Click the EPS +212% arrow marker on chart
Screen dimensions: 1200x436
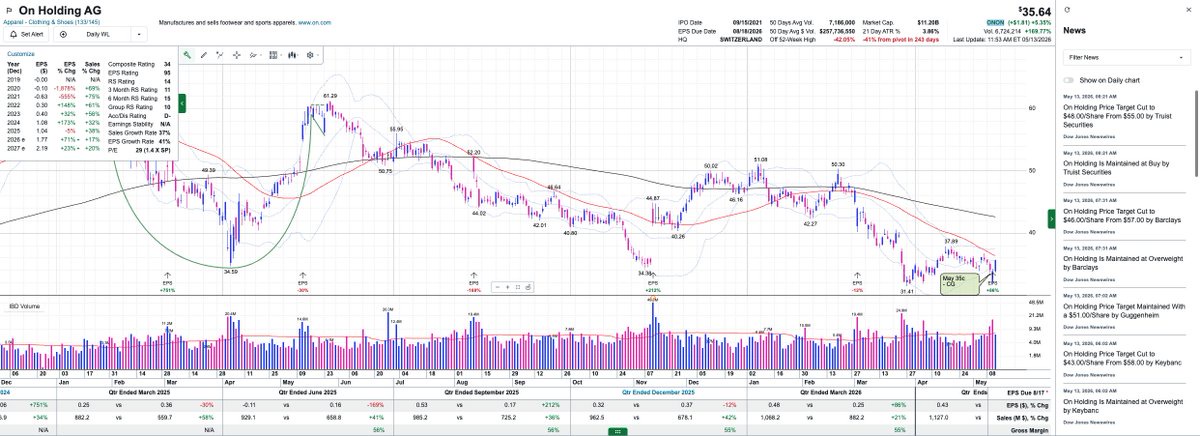pos(652,281)
